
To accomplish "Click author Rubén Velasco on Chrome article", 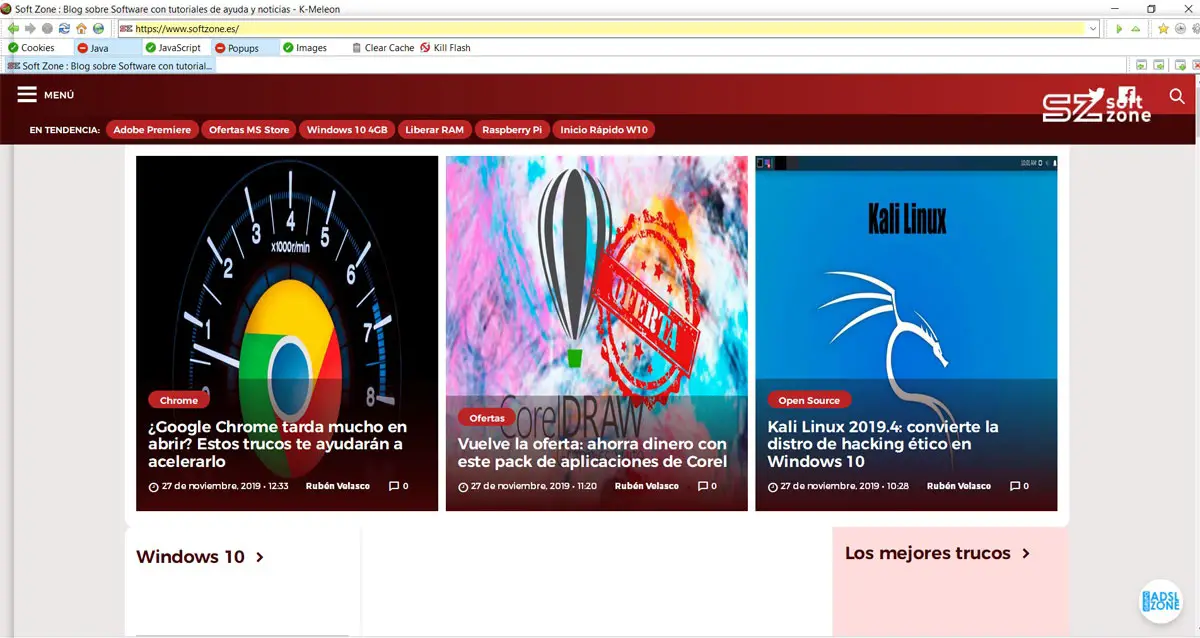I will point(338,486).
